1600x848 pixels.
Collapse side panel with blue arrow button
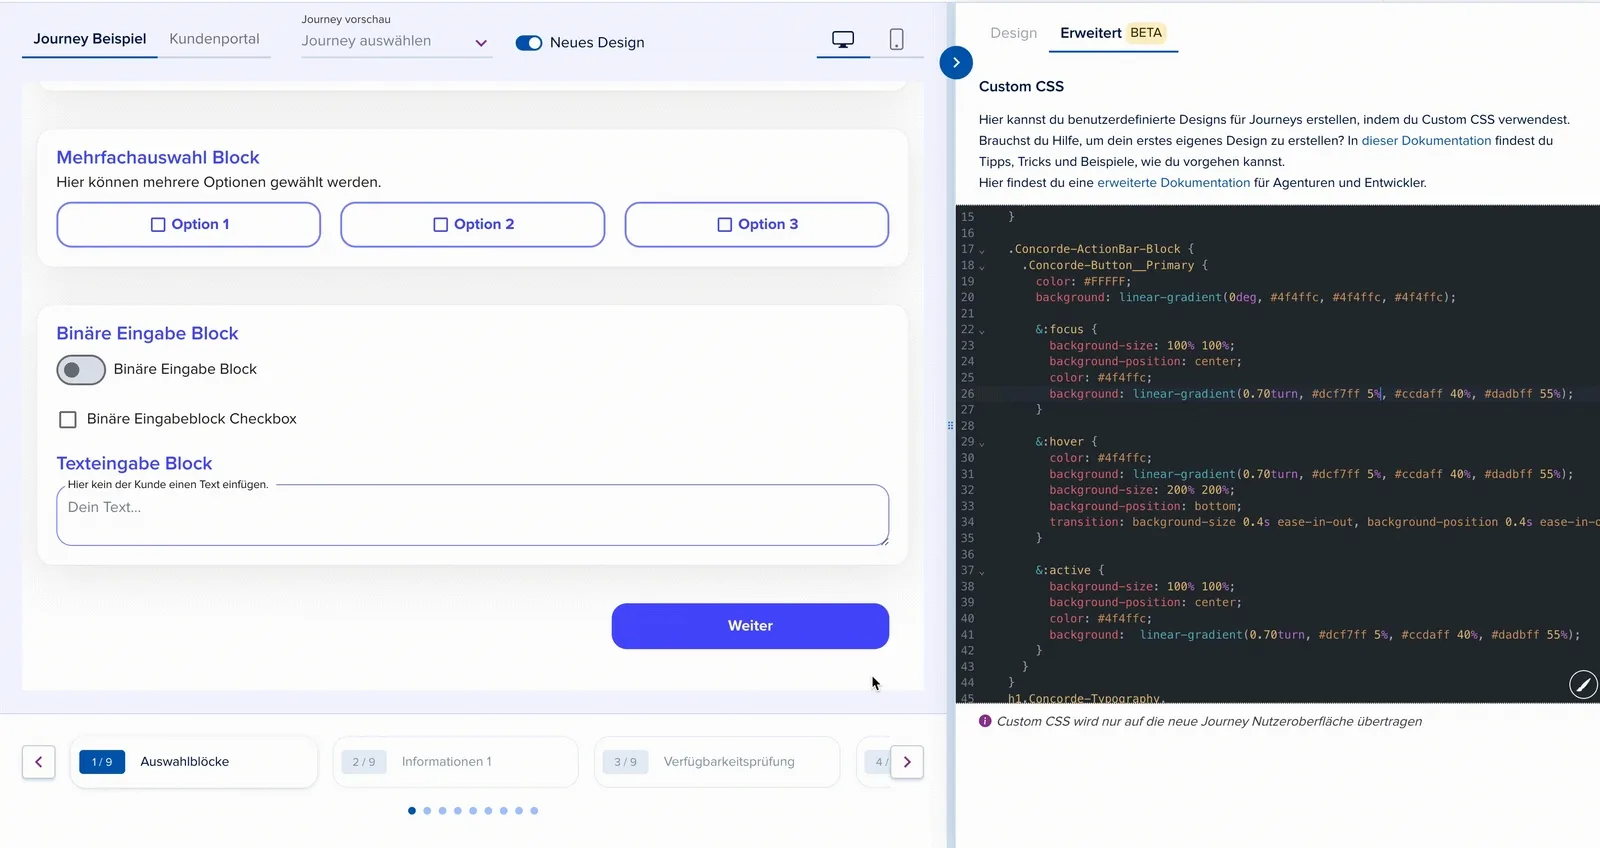tap(956, 62)
